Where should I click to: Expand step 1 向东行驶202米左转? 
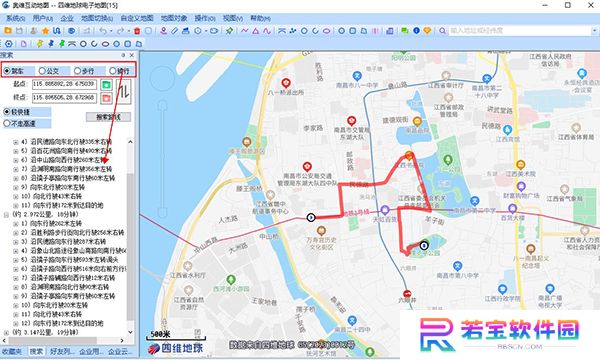coord(16,224)
